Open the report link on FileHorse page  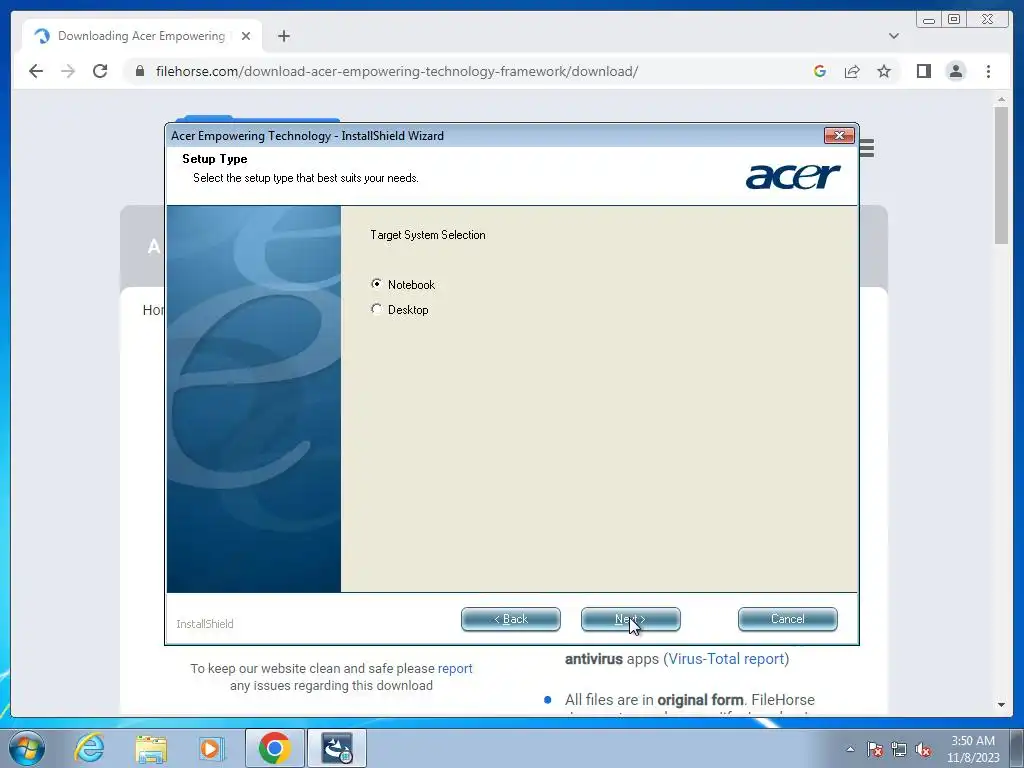(x=455, y=668)
